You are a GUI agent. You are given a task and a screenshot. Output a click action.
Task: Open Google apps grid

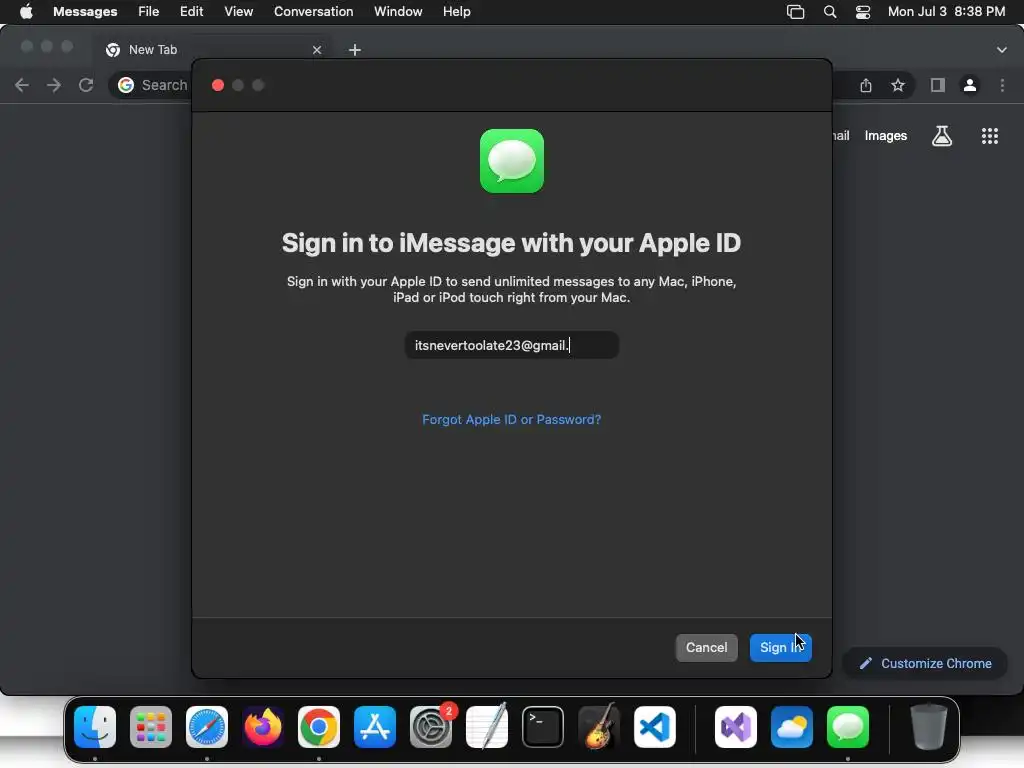click(990, 136)
